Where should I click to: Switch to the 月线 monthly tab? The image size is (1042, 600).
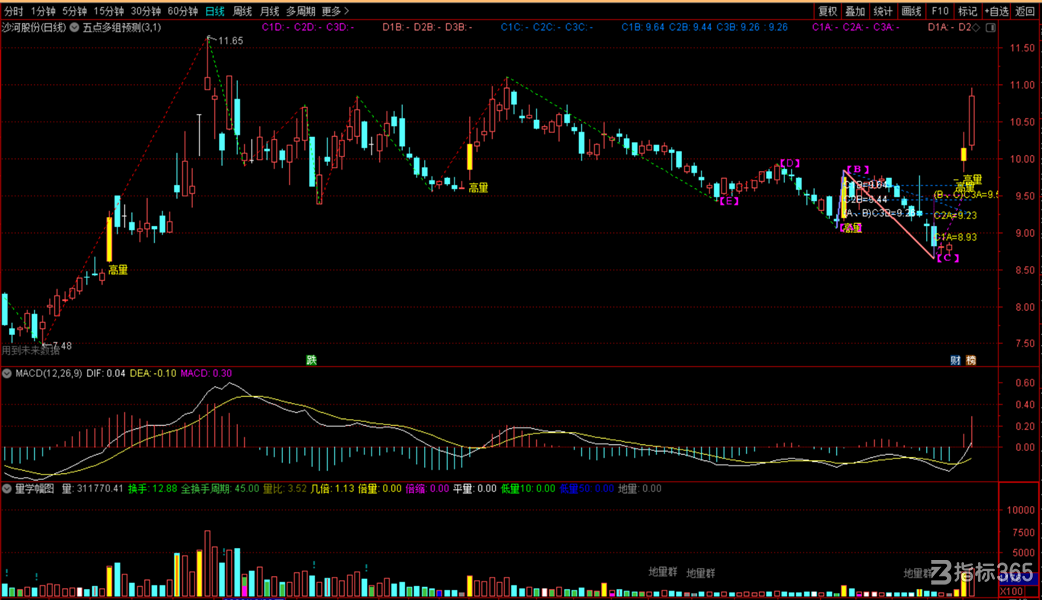tap(269, 11)
